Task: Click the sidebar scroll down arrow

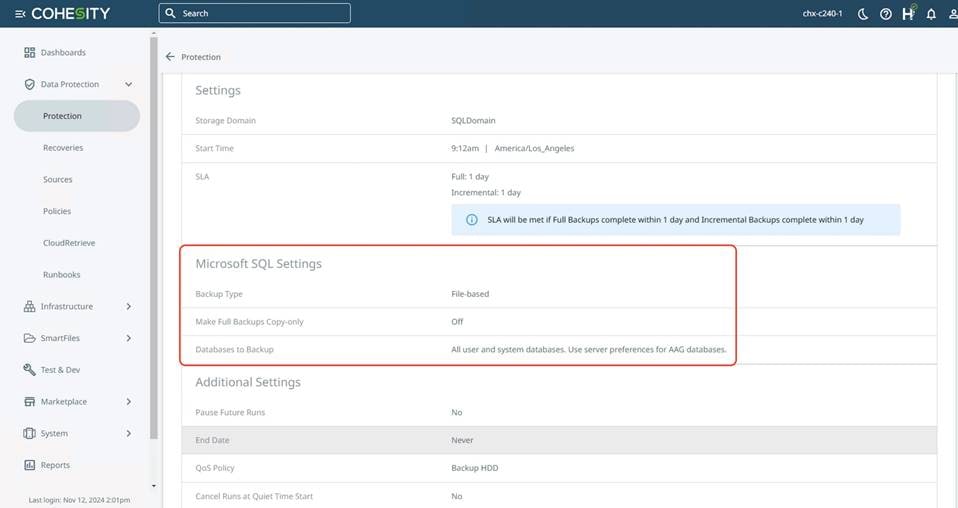Action: [x=153, y=487]
